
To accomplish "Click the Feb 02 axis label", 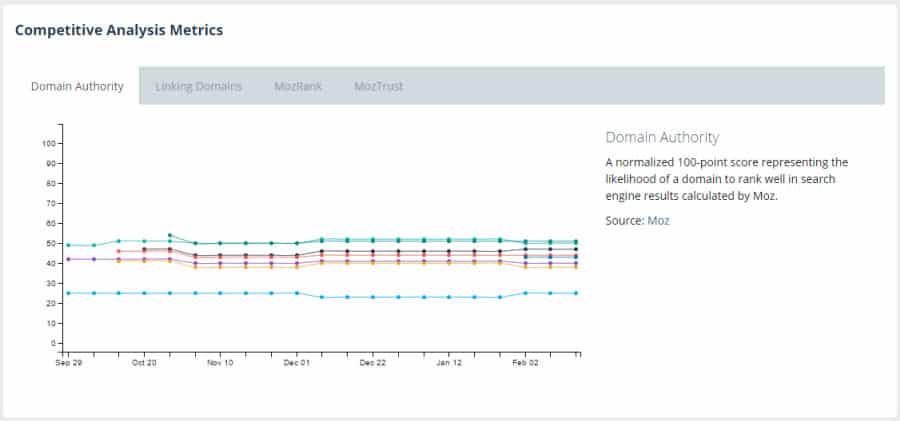I will pos(525,363).
